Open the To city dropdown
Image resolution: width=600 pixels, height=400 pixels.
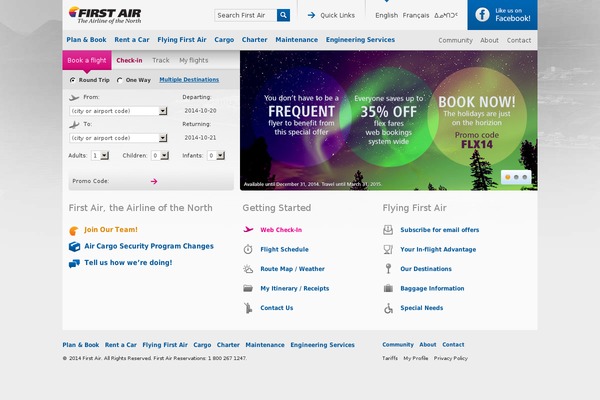[x=163, y=138]
